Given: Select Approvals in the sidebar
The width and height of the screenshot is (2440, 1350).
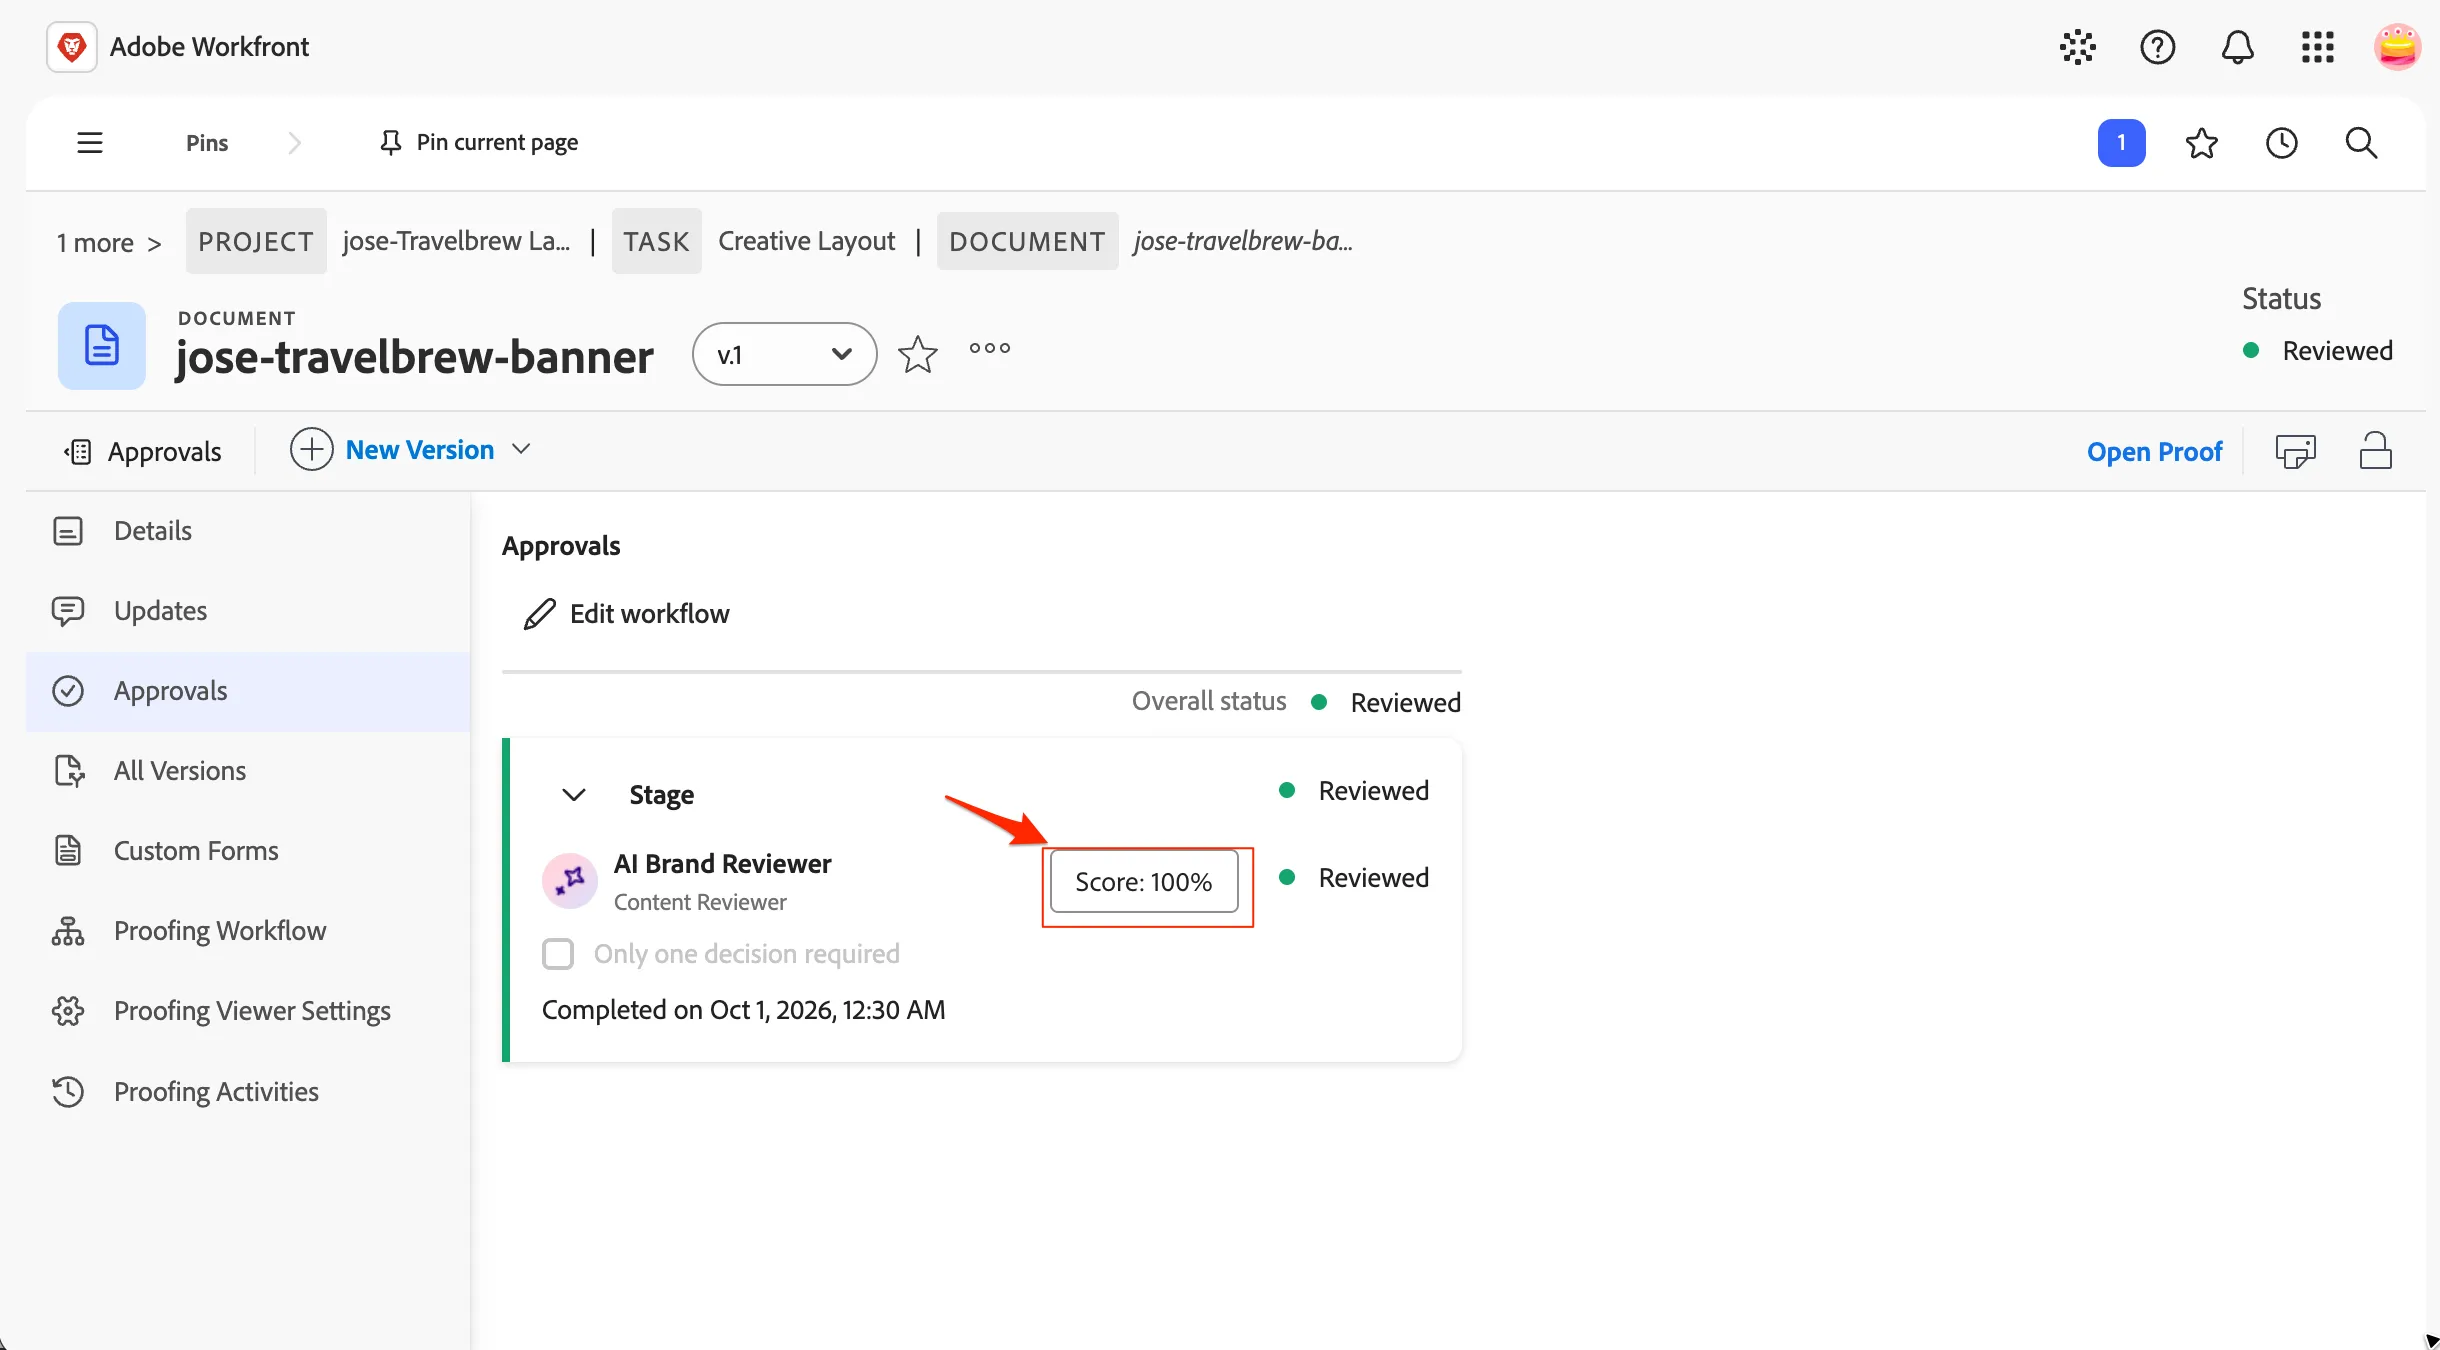Looking at the screenshot, I should pyautogui.click(x=248, y=691).
